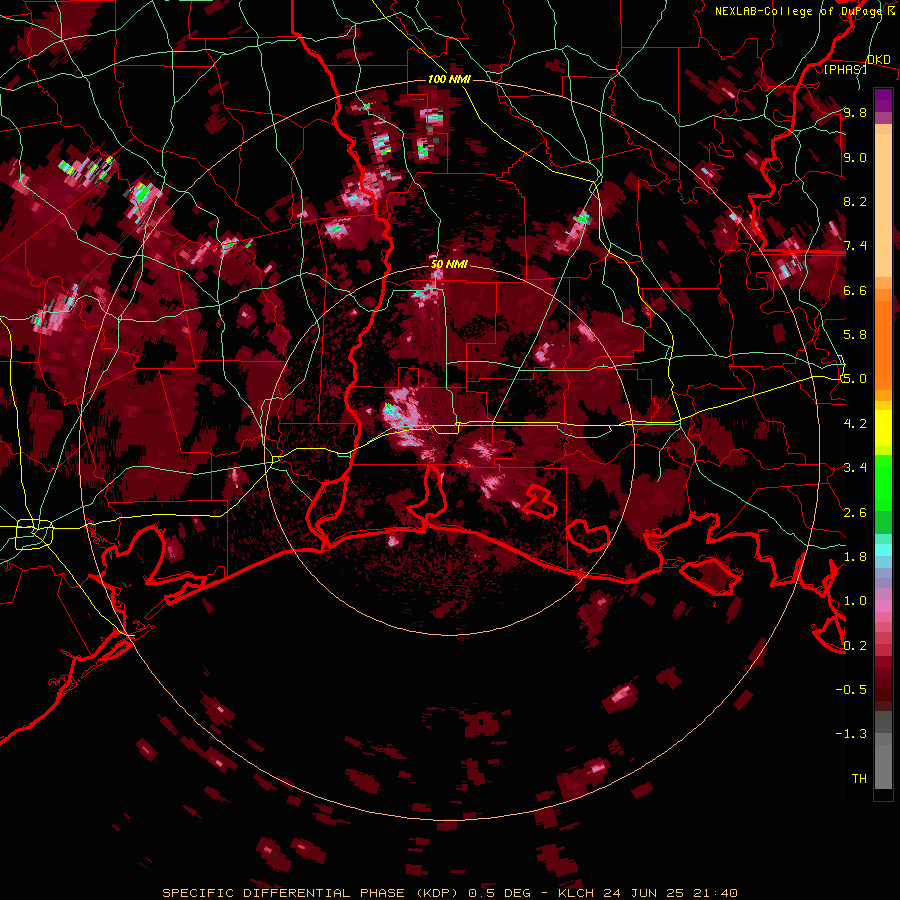This screenshot has width=900, height=900.
Task: Click the 8.2 legend value
Action: coord(855,201)
